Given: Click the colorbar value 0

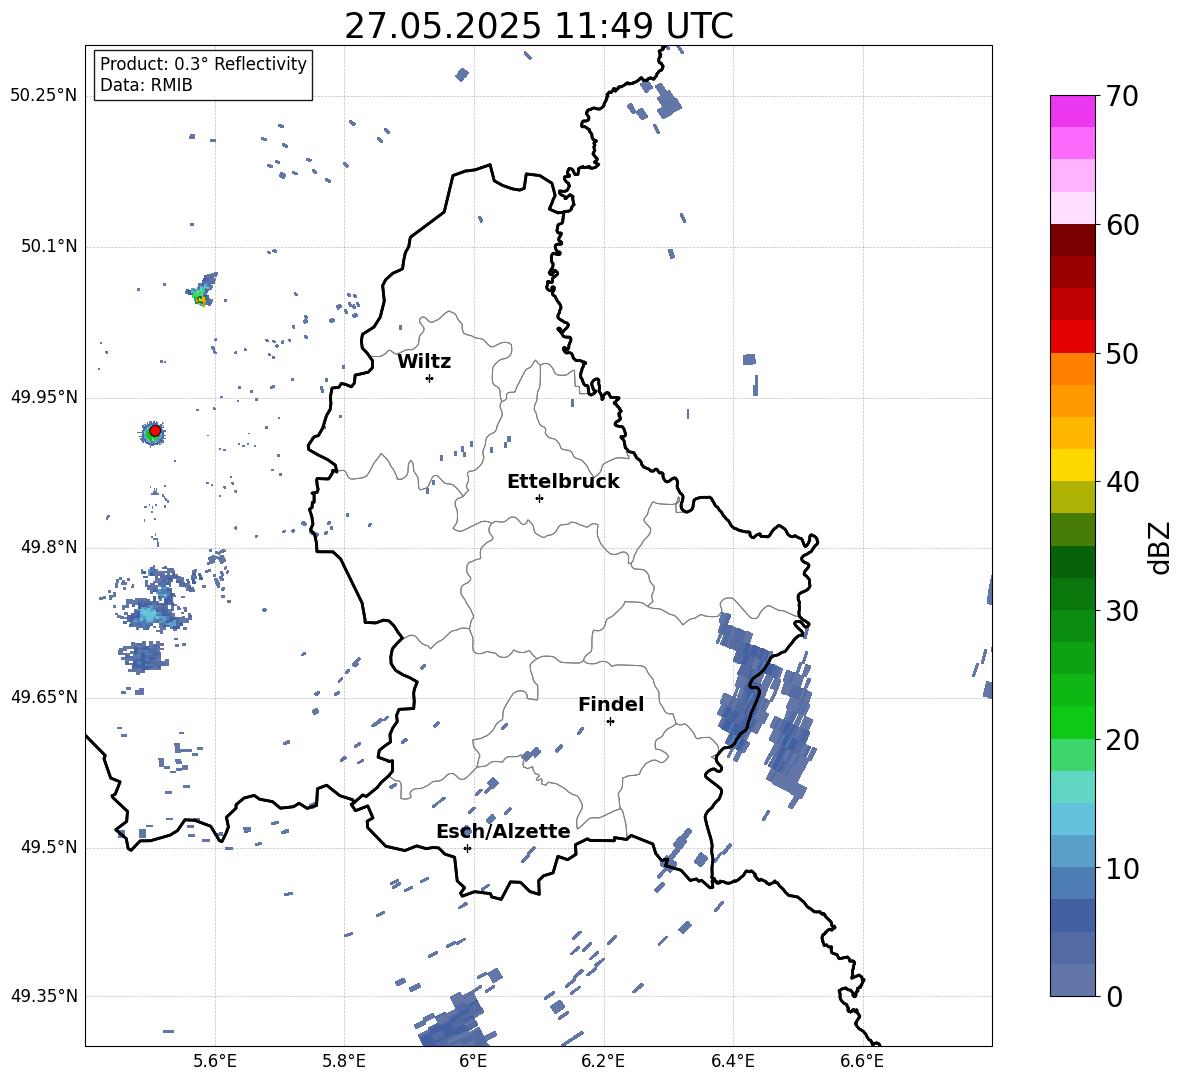Looking at the screenshot, I should [x=1114, y=996].
